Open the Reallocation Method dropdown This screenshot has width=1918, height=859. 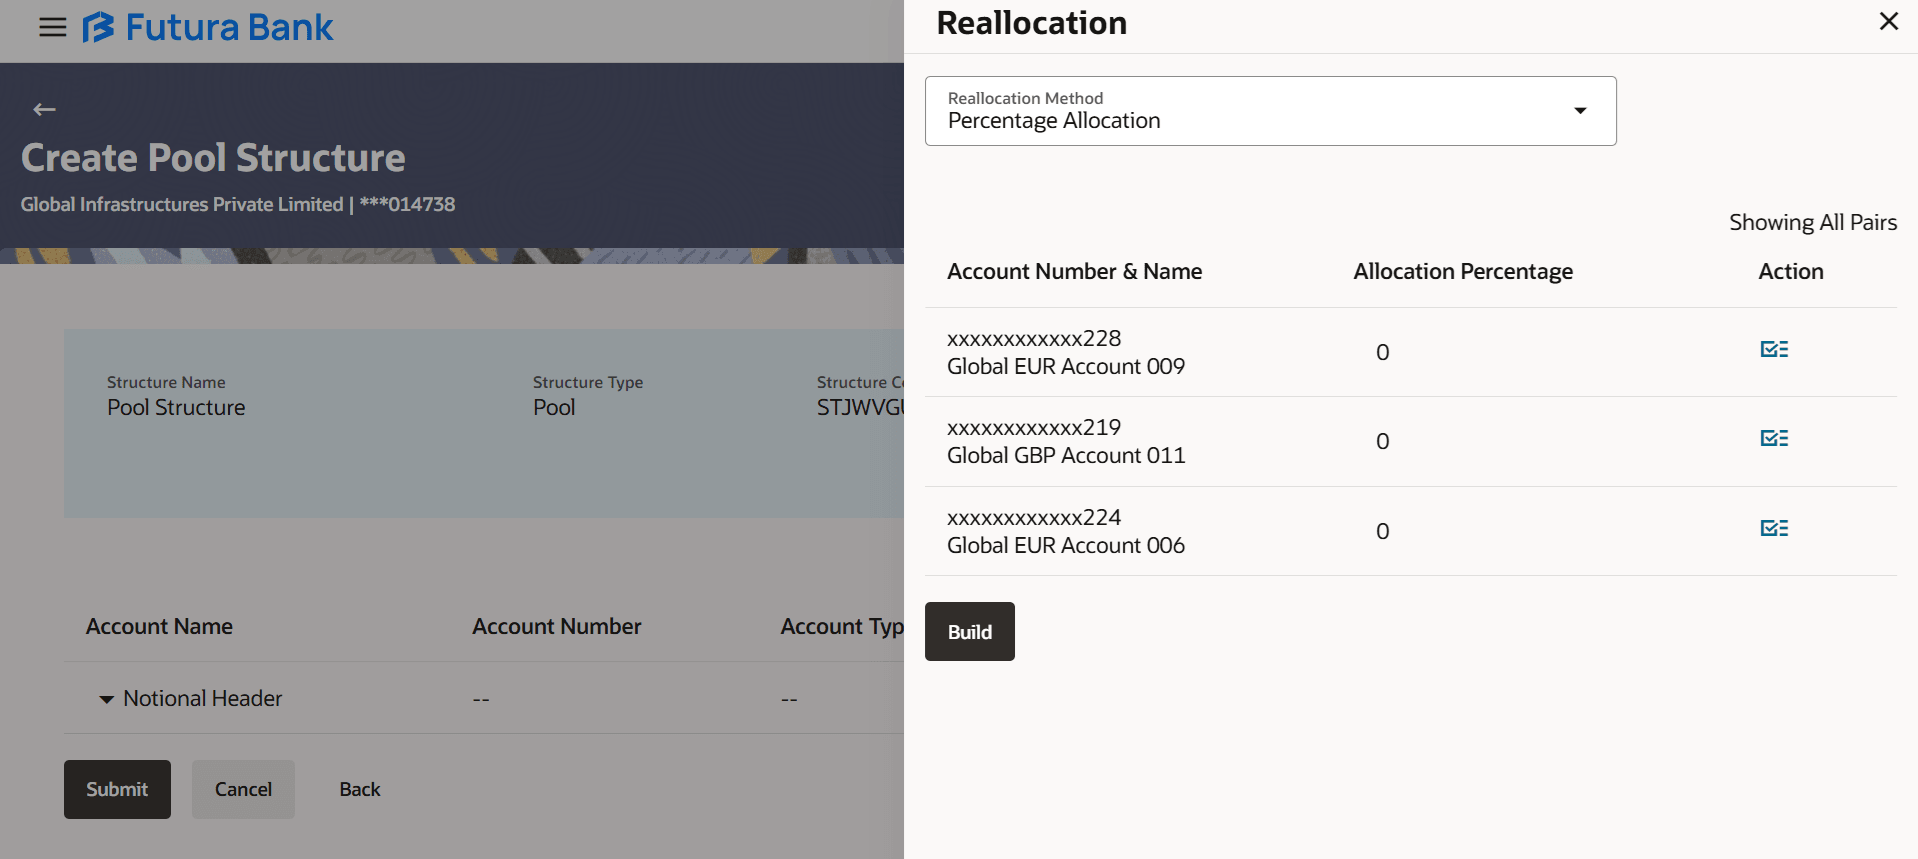pyautogui.click(x=1270, y=111)
